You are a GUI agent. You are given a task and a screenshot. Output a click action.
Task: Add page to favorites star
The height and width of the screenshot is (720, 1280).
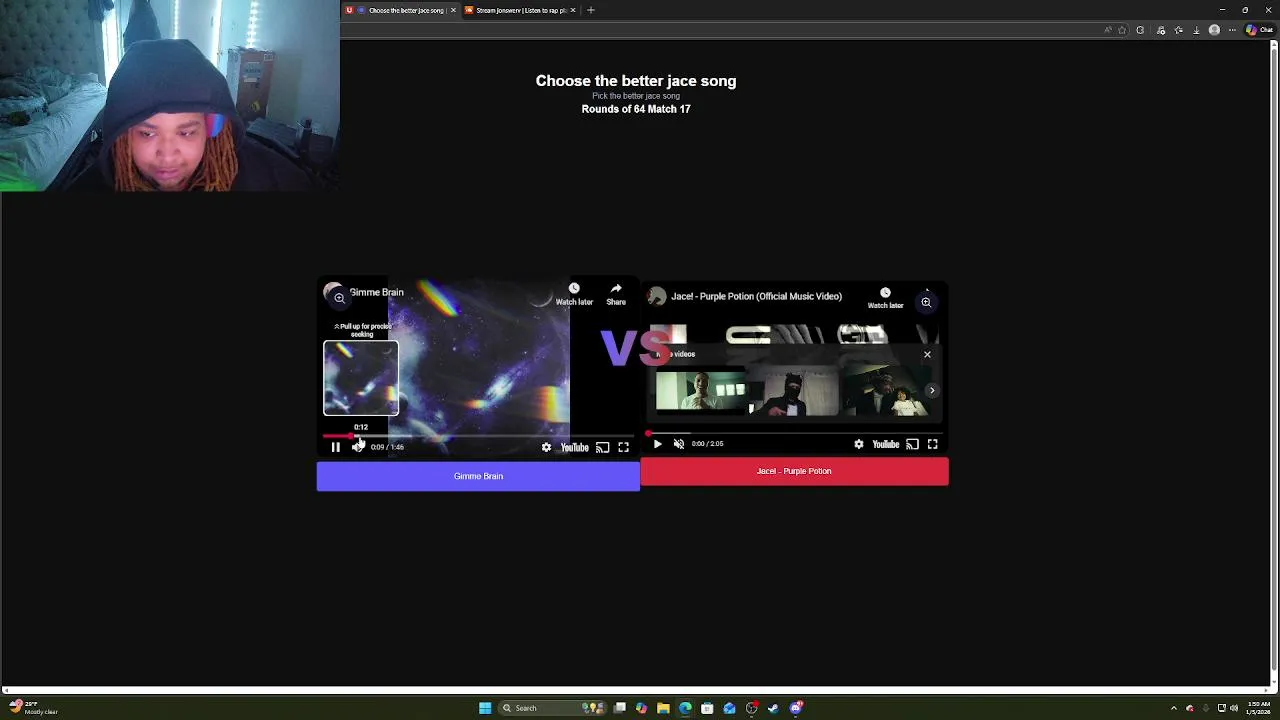[x=1122, y=30]
